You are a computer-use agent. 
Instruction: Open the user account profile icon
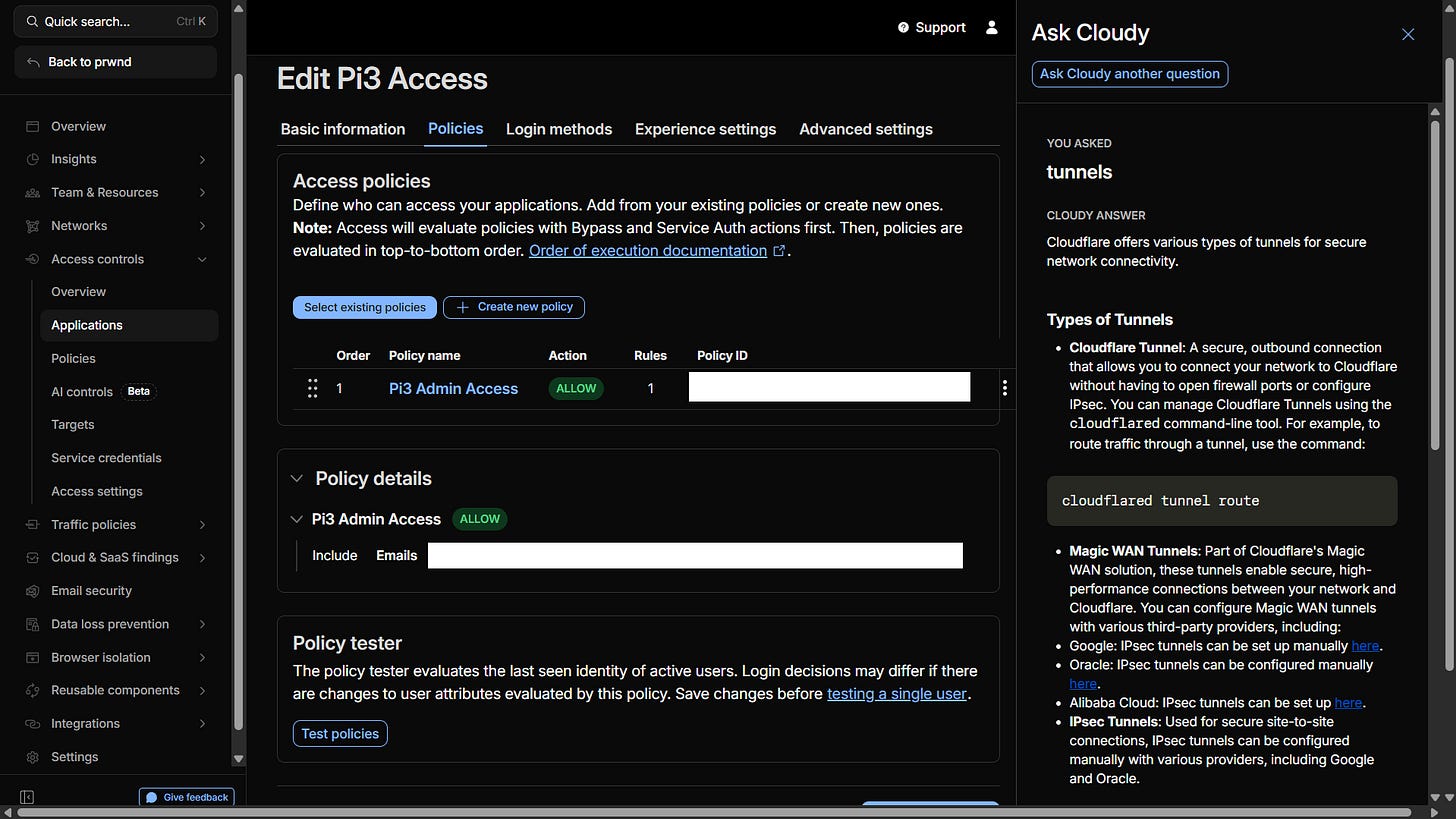991,27
